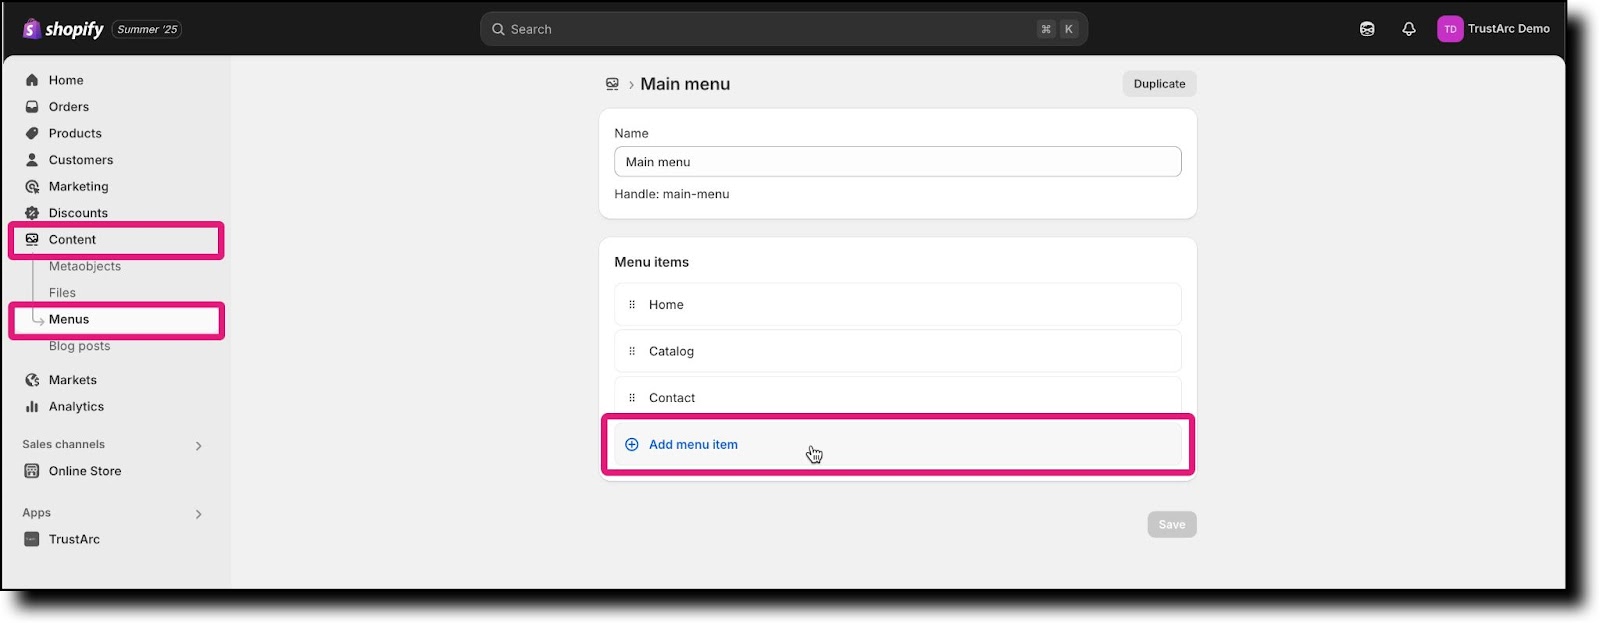
Task: Click the Content breadcrumb icon
Action: click(612, 84)
